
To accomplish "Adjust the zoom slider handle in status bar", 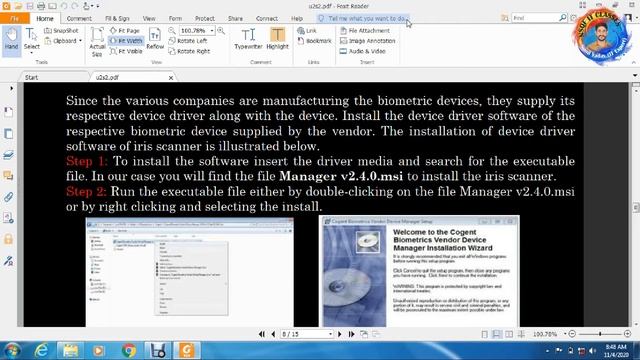I will [x=600, y=334].
